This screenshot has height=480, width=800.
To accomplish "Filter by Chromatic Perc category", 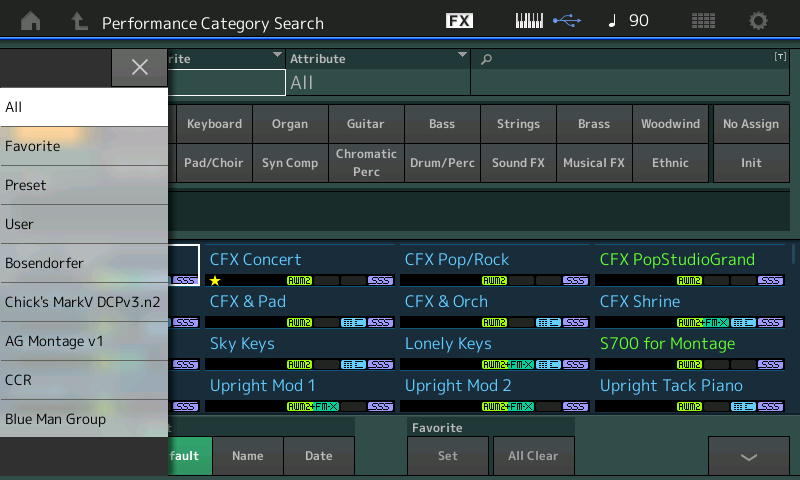I will pos(366,163).
